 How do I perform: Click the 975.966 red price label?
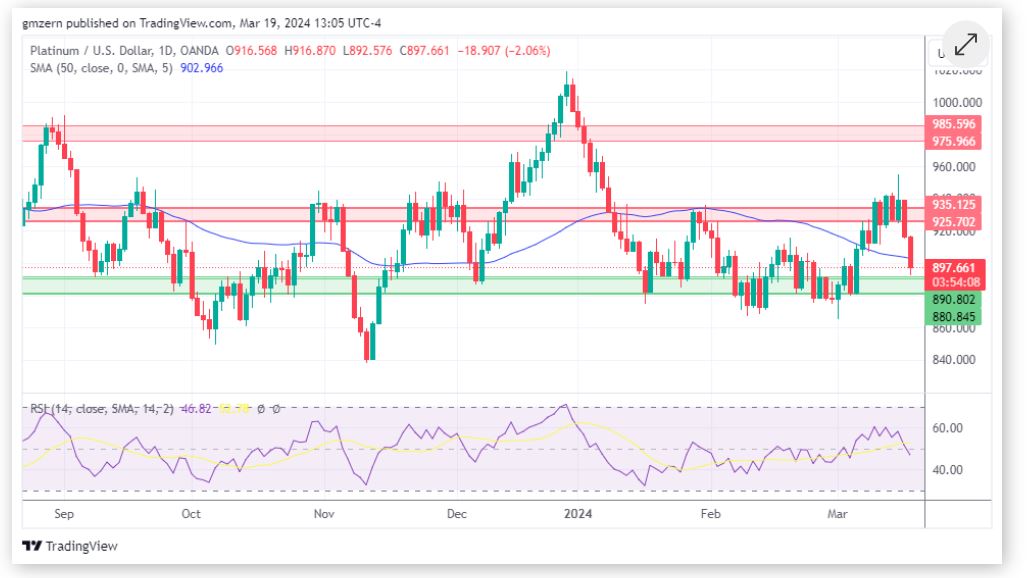pos(953,142)
